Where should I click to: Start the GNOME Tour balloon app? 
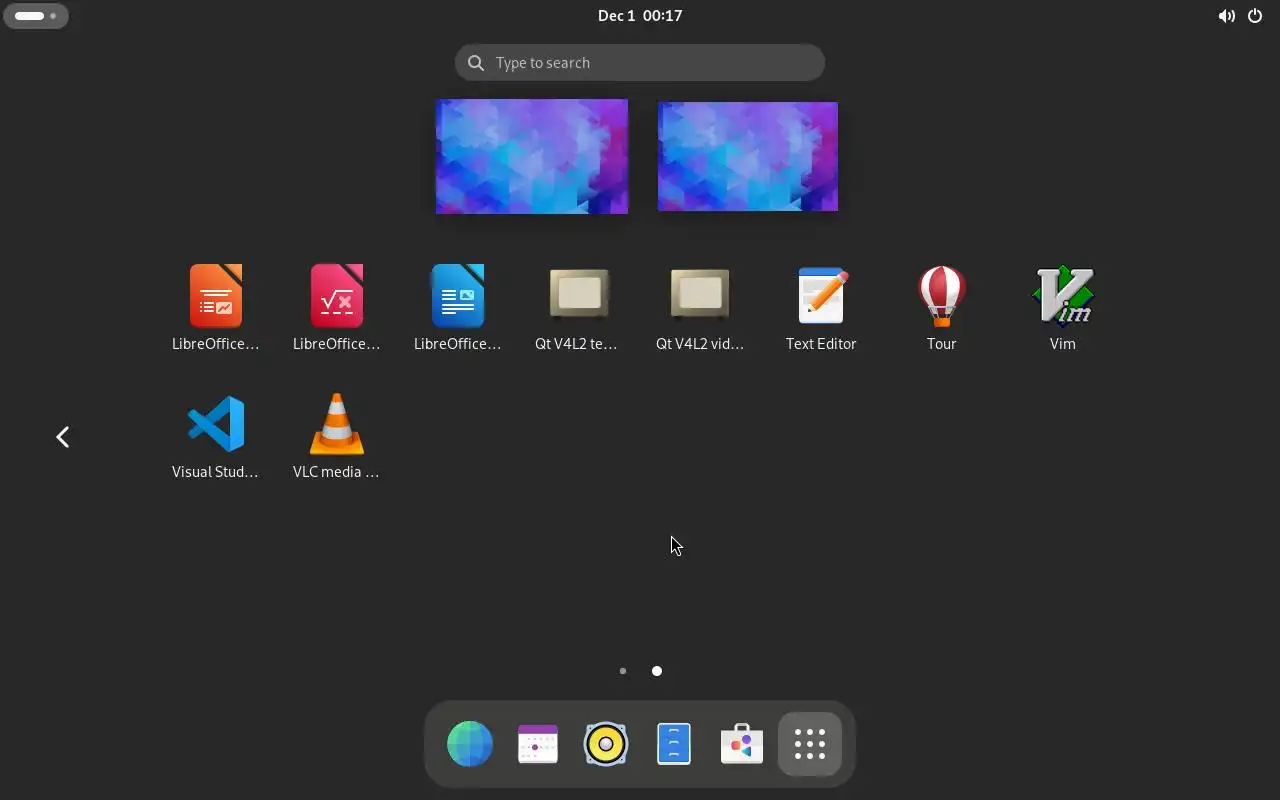(942, 296)
